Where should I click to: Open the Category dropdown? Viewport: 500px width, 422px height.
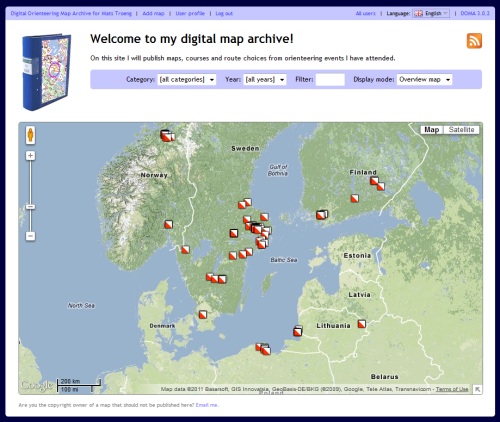[187, 79]
